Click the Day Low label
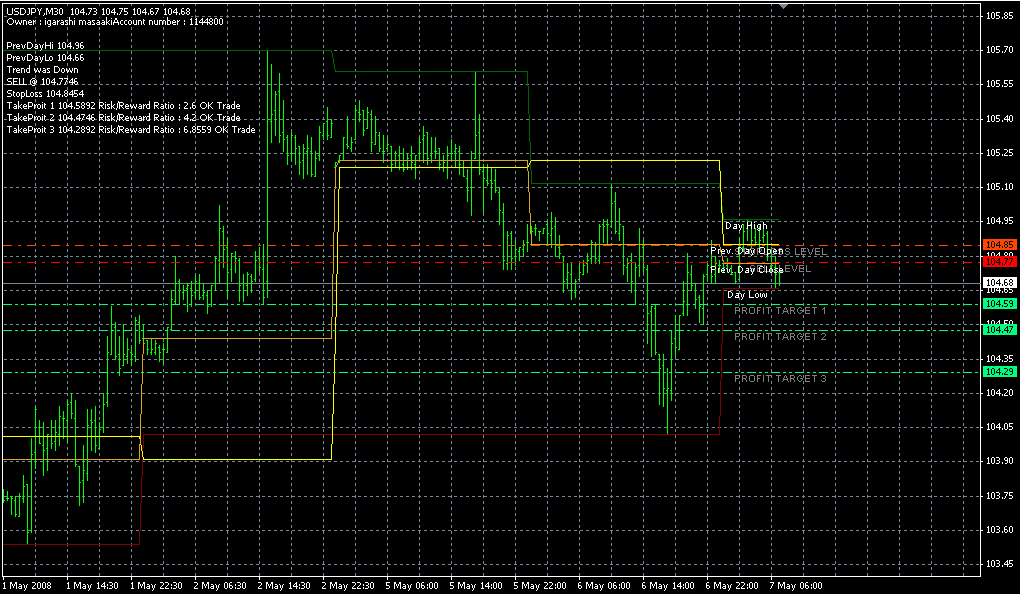 [747, 295]
